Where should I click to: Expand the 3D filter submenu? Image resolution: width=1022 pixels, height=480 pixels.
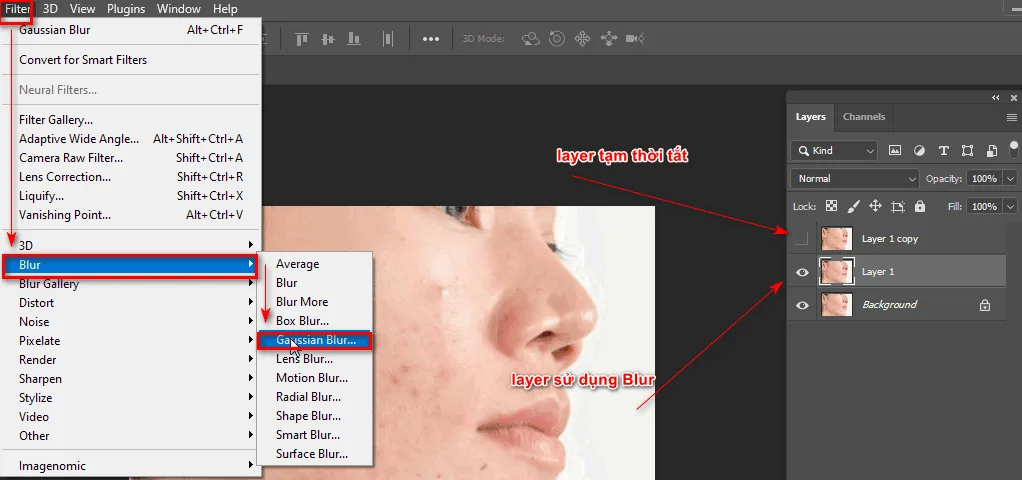(131, 245)
